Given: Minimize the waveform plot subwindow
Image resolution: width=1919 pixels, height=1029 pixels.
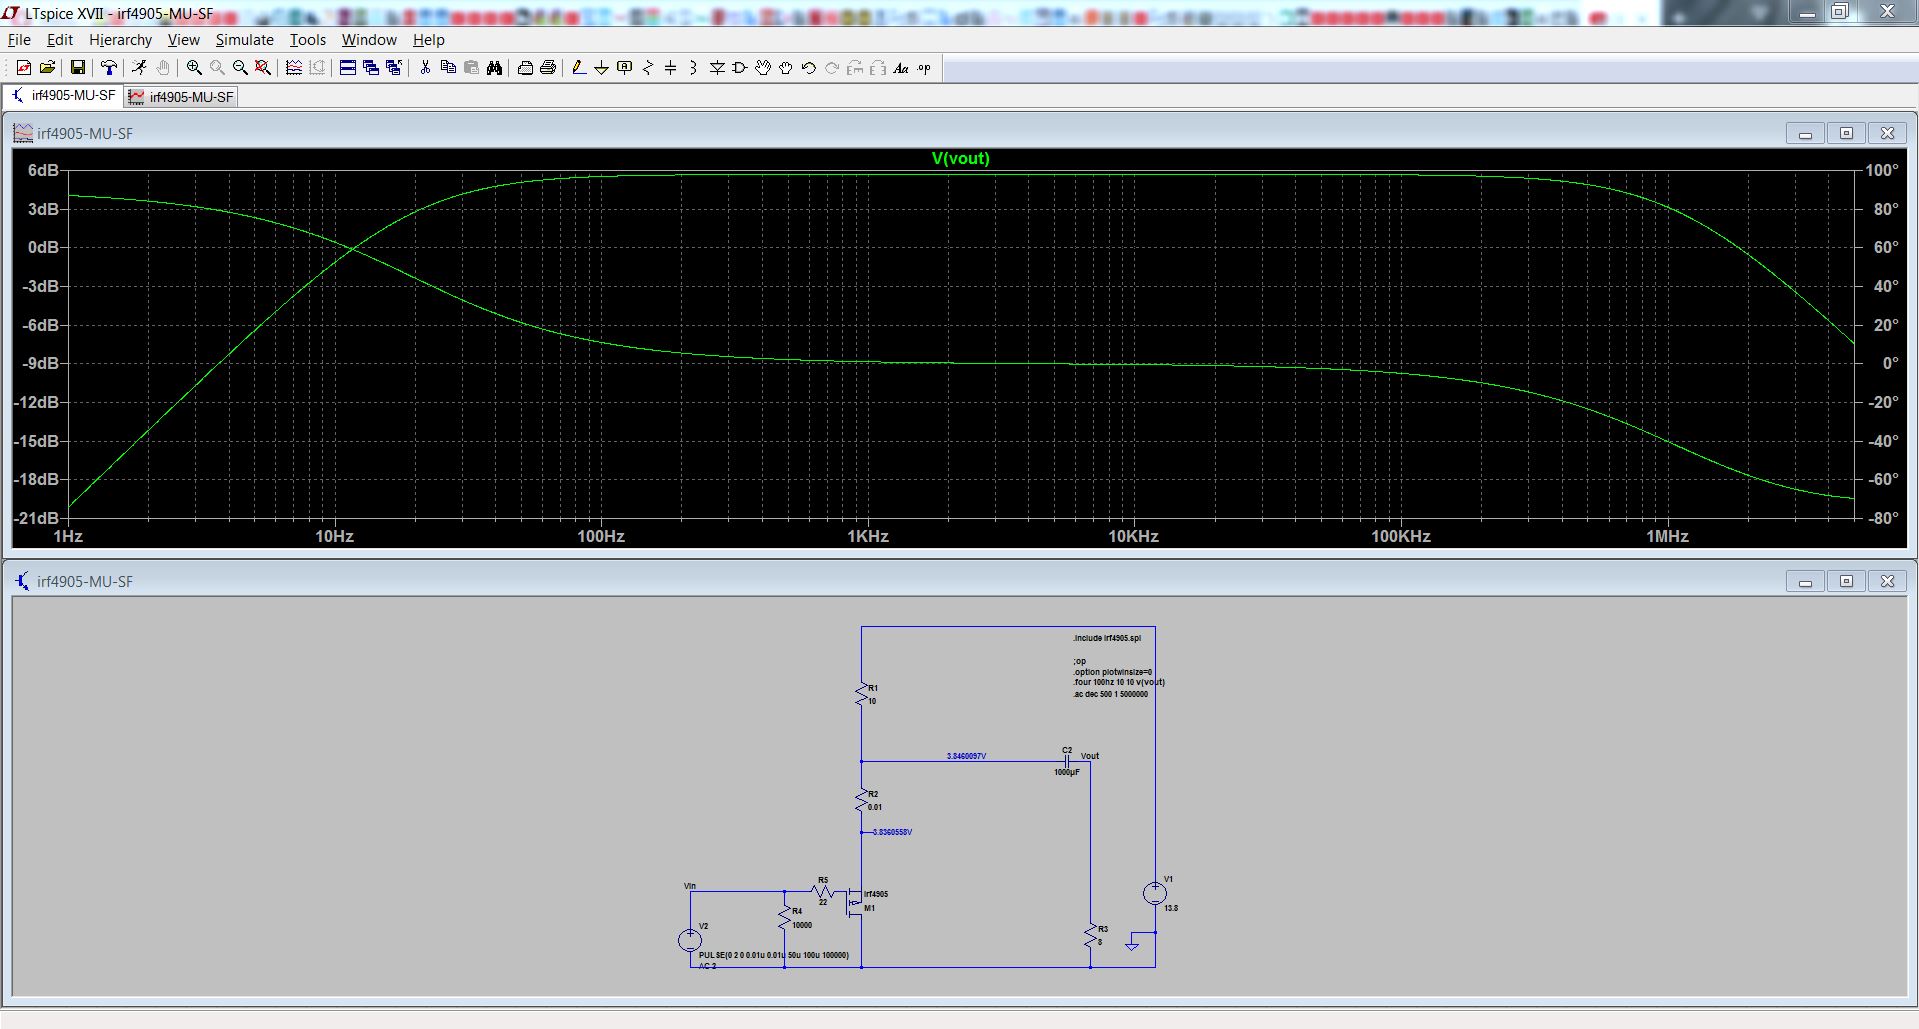Looking at the screenshot, I should tap(1805, 133).
